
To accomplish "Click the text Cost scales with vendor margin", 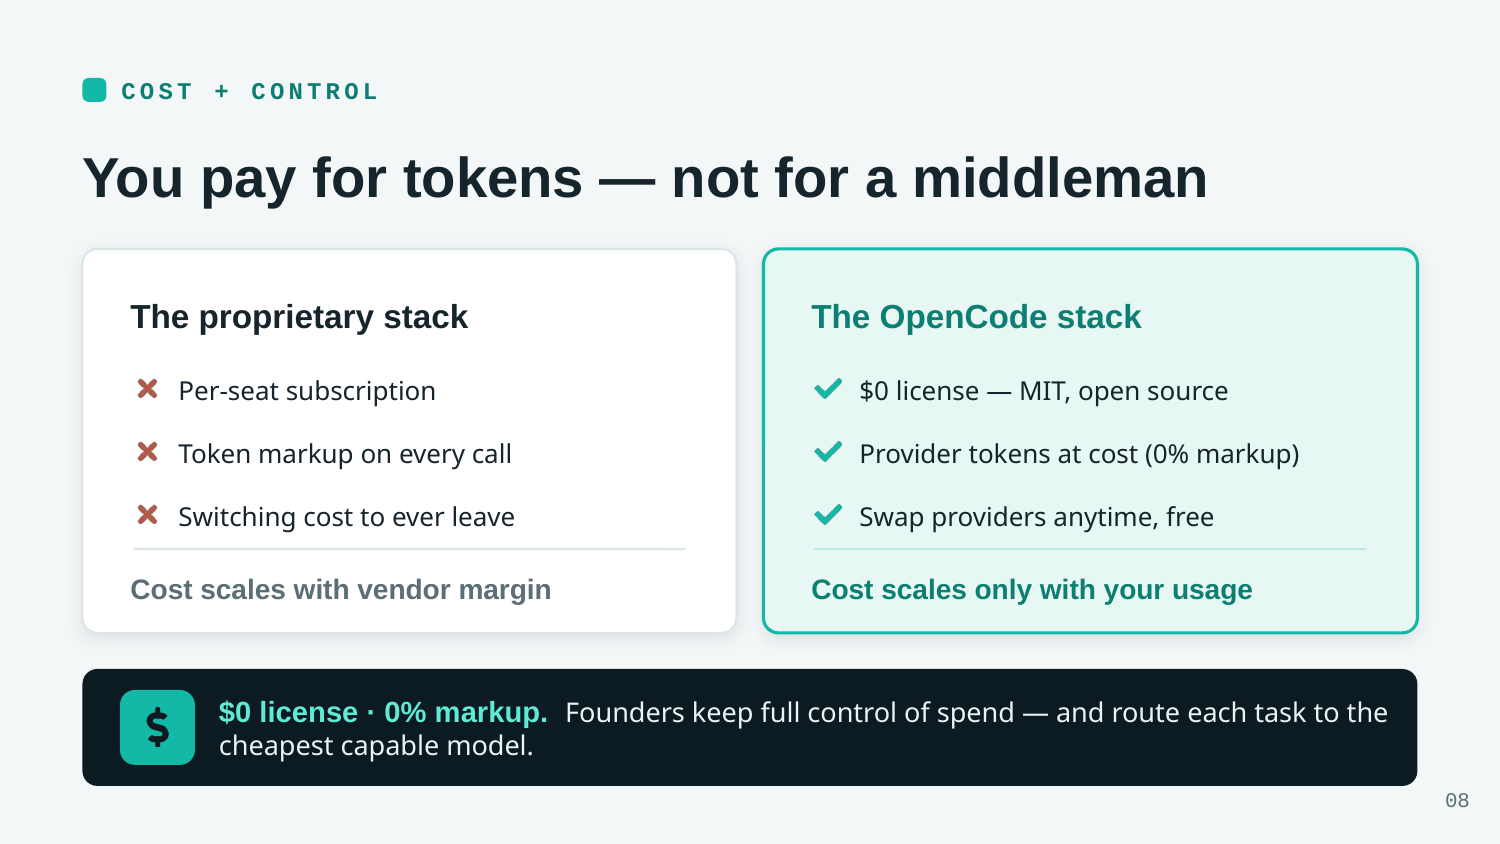I will point(341,590).
